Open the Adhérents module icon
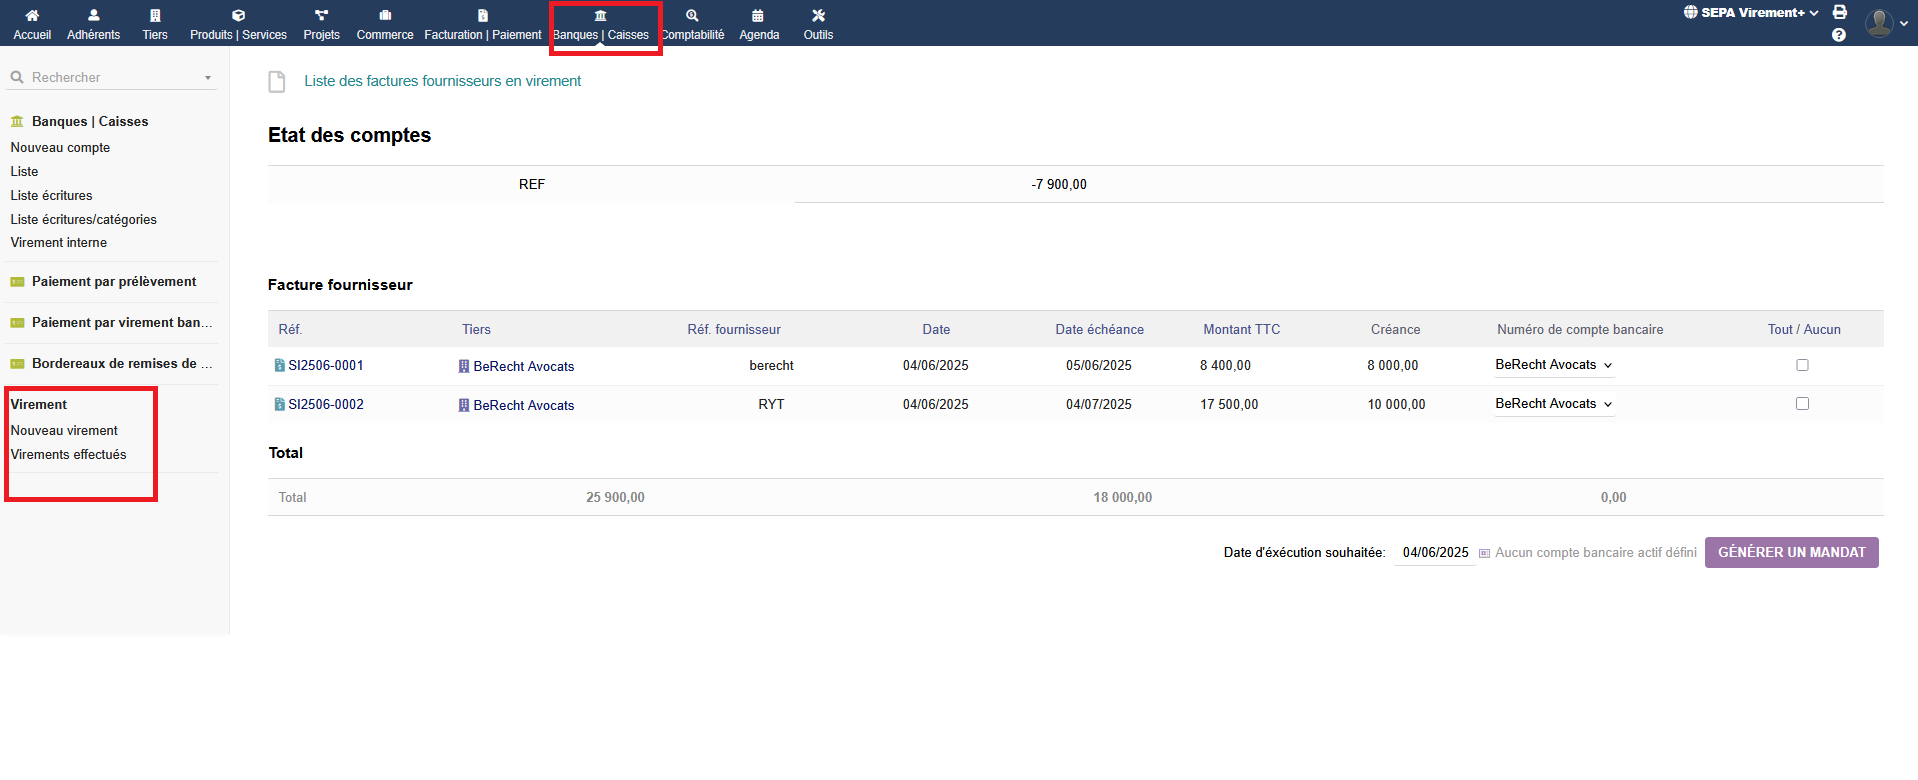Screen dimensions: 1918x780 pyautogui.click(x=93, y=16)
